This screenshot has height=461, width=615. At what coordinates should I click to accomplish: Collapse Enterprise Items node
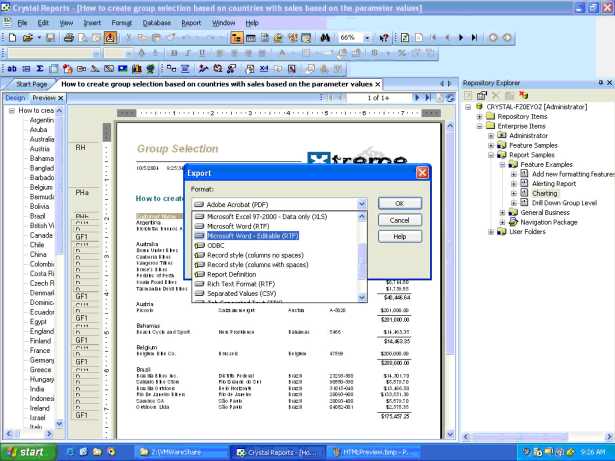pyautogui.click(x=479, y=126)
